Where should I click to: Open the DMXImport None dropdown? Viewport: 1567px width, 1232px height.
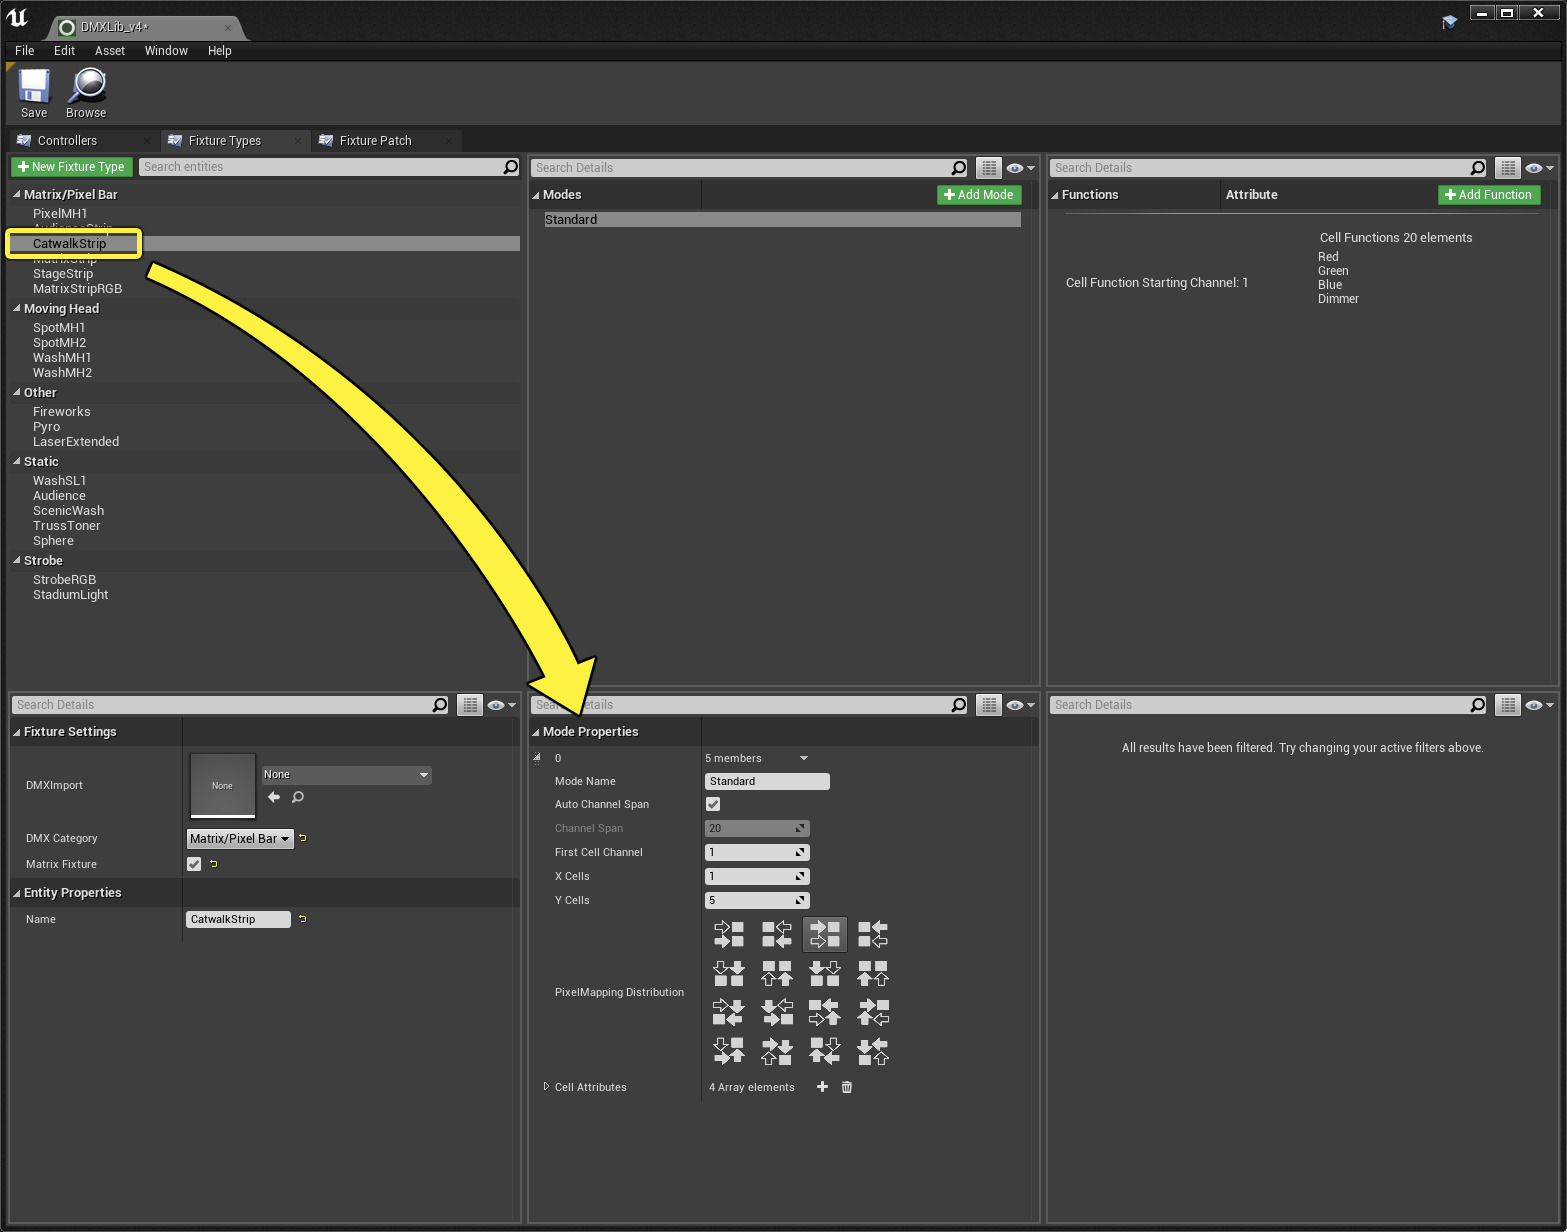coord(345,774)
